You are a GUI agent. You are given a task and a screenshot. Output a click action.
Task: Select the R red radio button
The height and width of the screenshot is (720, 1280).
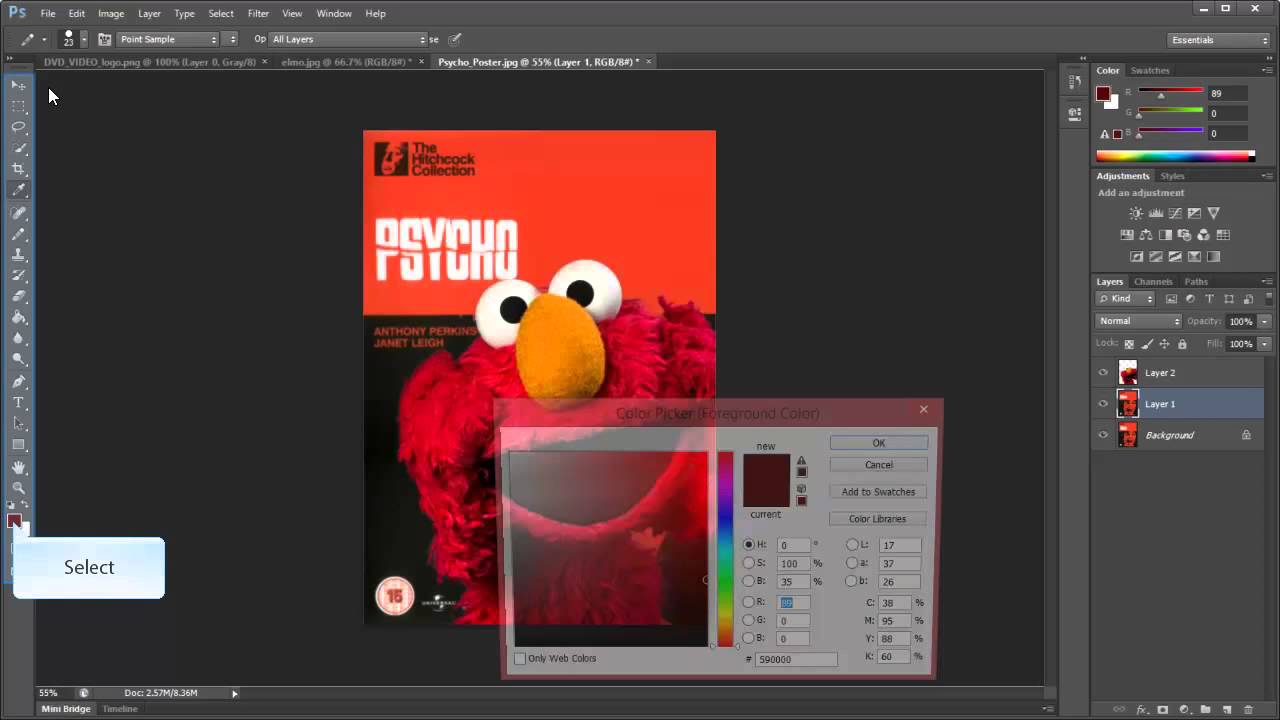[x=748, y=602]
